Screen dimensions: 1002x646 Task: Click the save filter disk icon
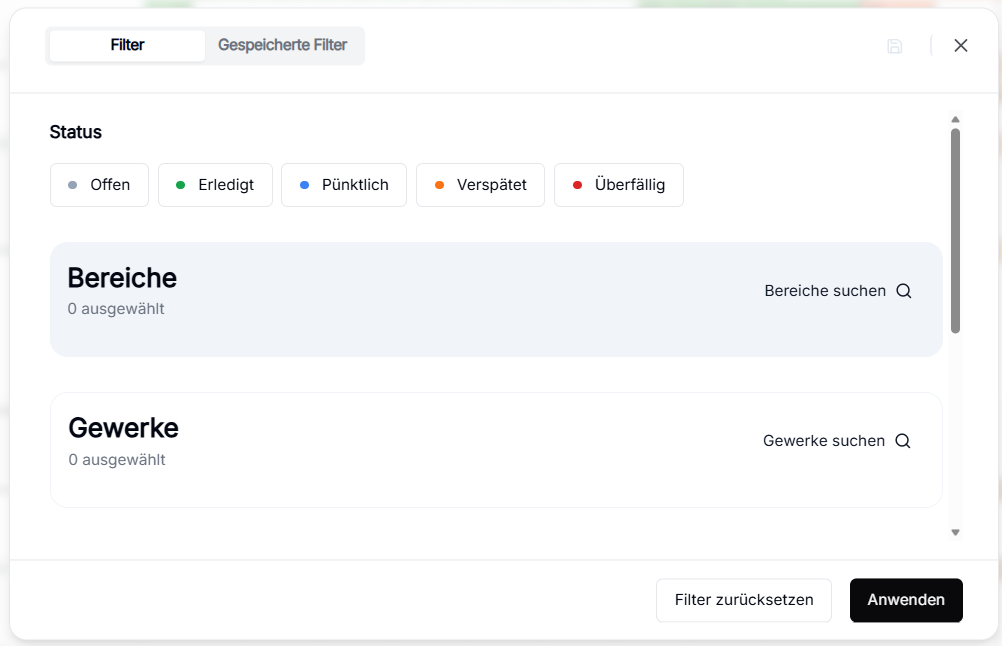[894, 46]
